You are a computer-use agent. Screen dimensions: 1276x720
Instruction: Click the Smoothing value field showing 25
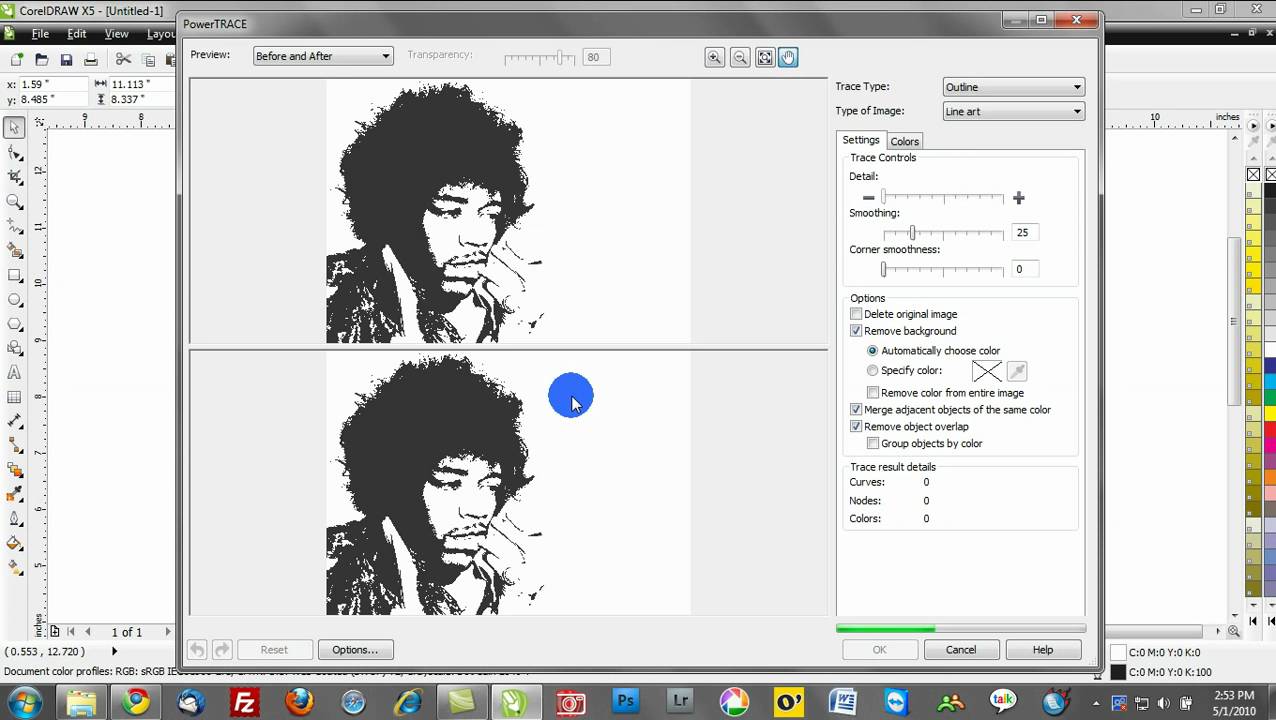click(x=1025, y=232)
